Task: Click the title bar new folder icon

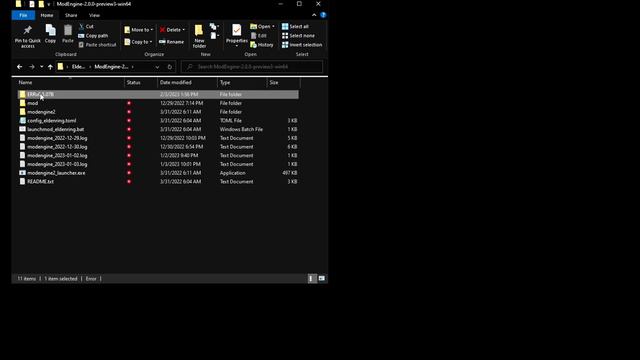Action: [41, 4]
